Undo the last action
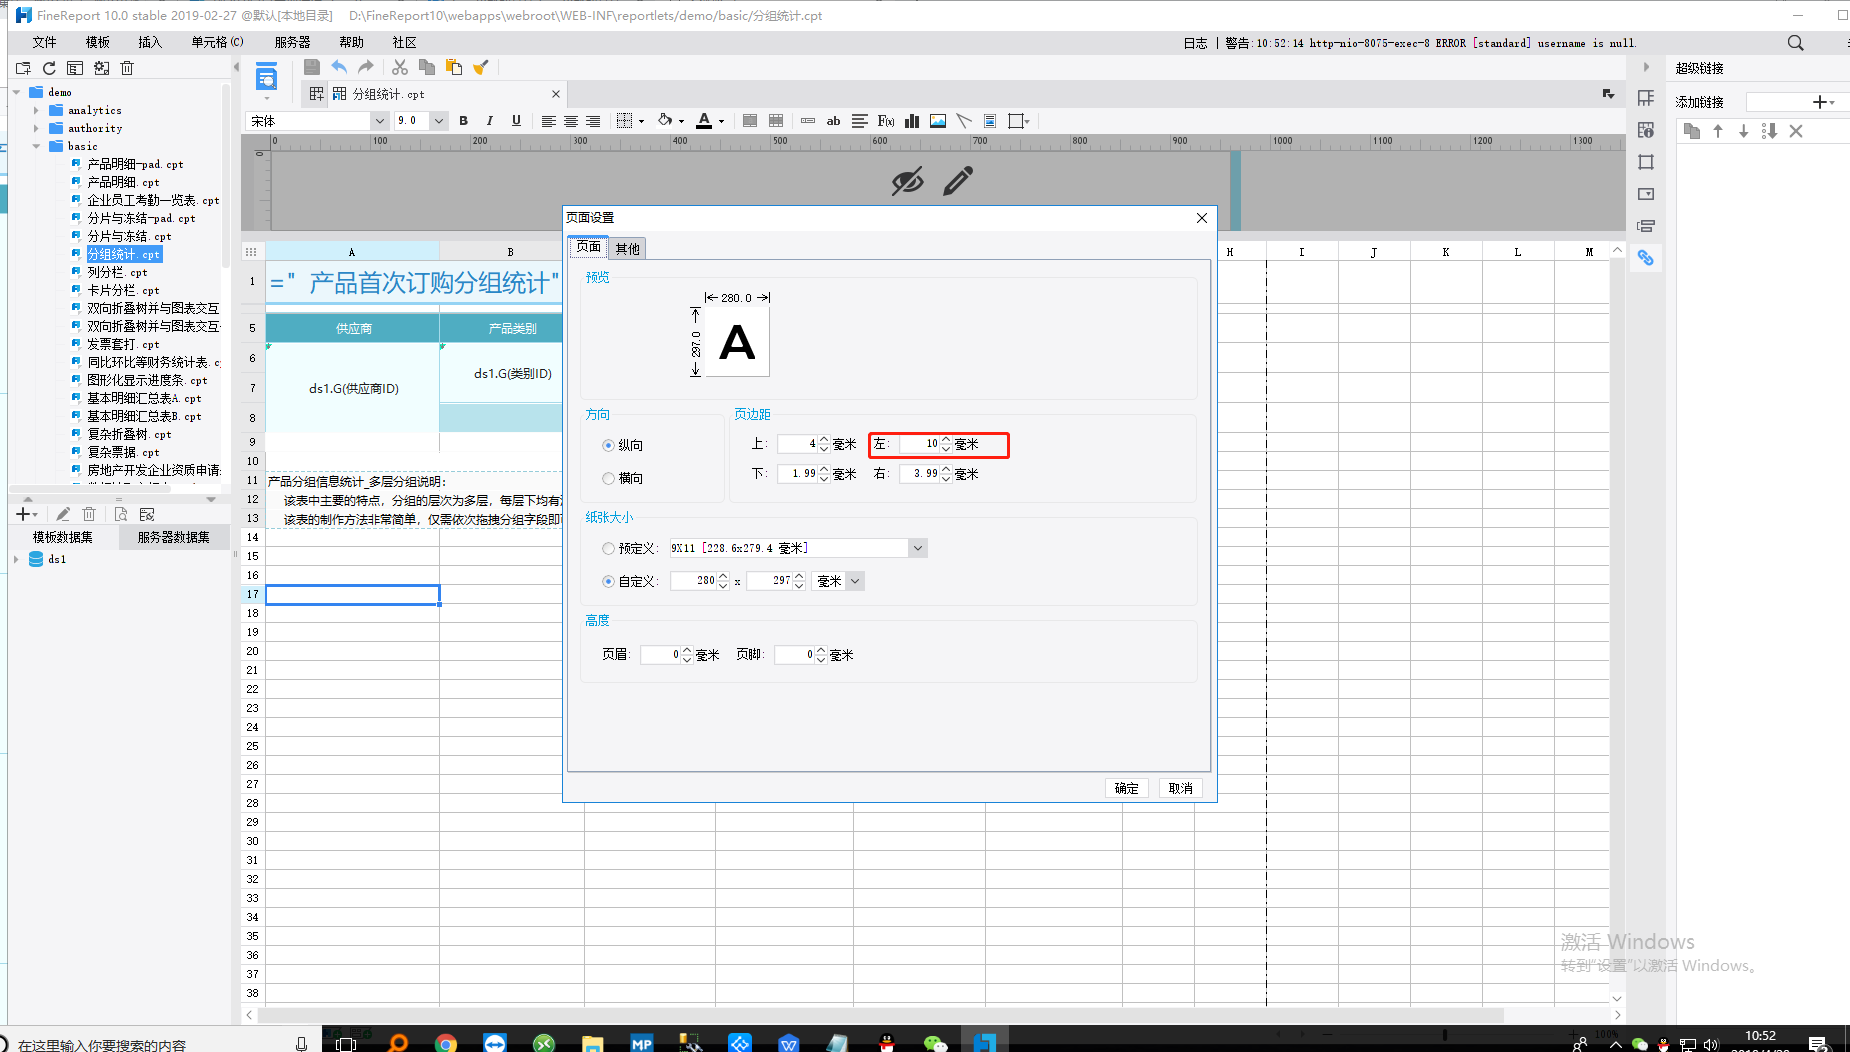The width and height of the screenshot is (1850, 1052). click(x=339, y=67)
